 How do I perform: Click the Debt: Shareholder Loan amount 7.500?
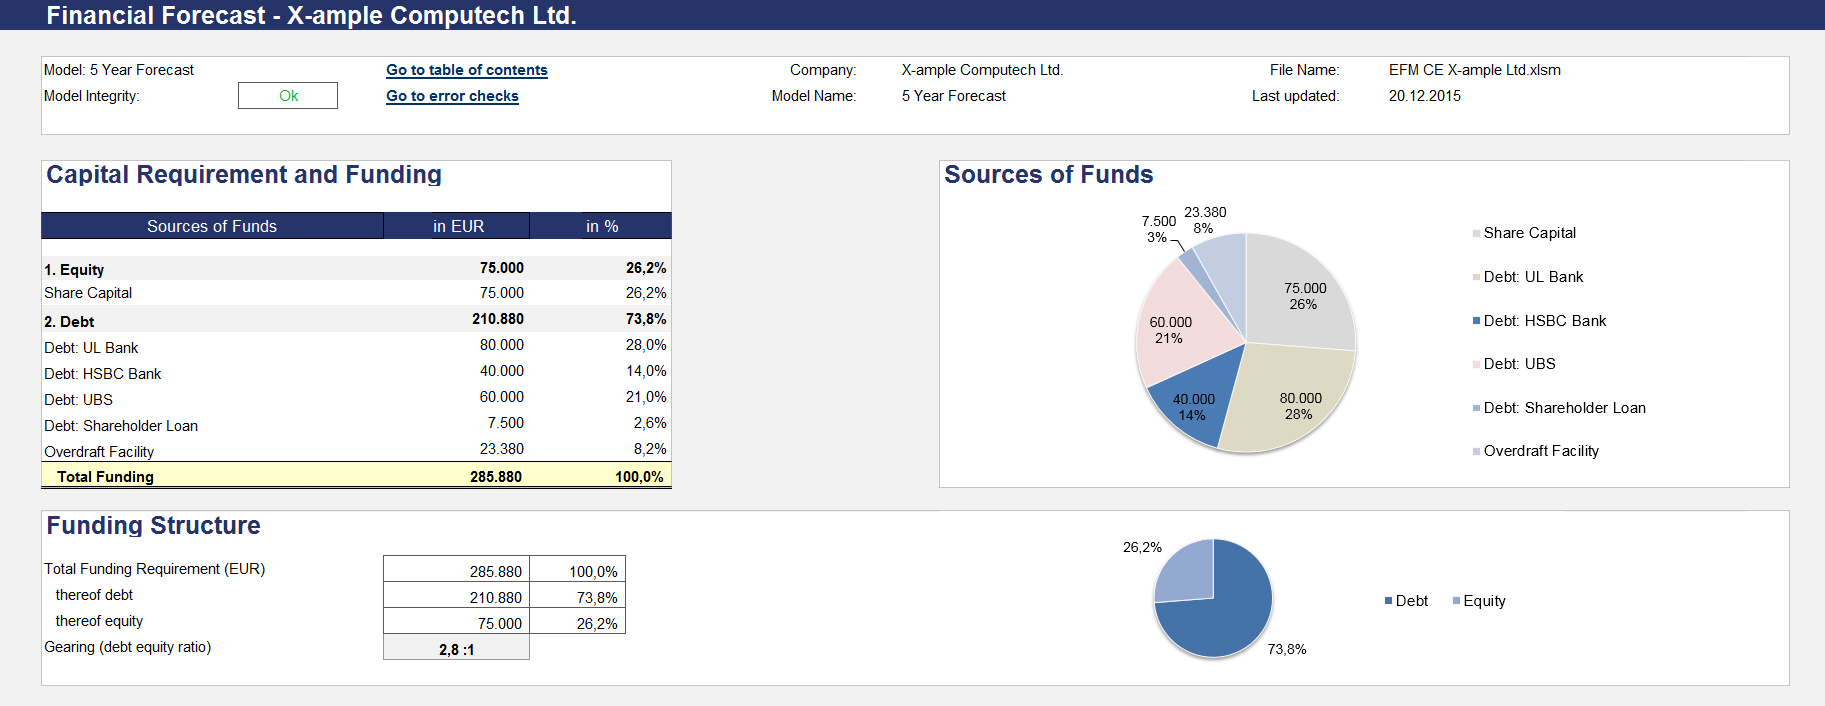click(505, 423)
